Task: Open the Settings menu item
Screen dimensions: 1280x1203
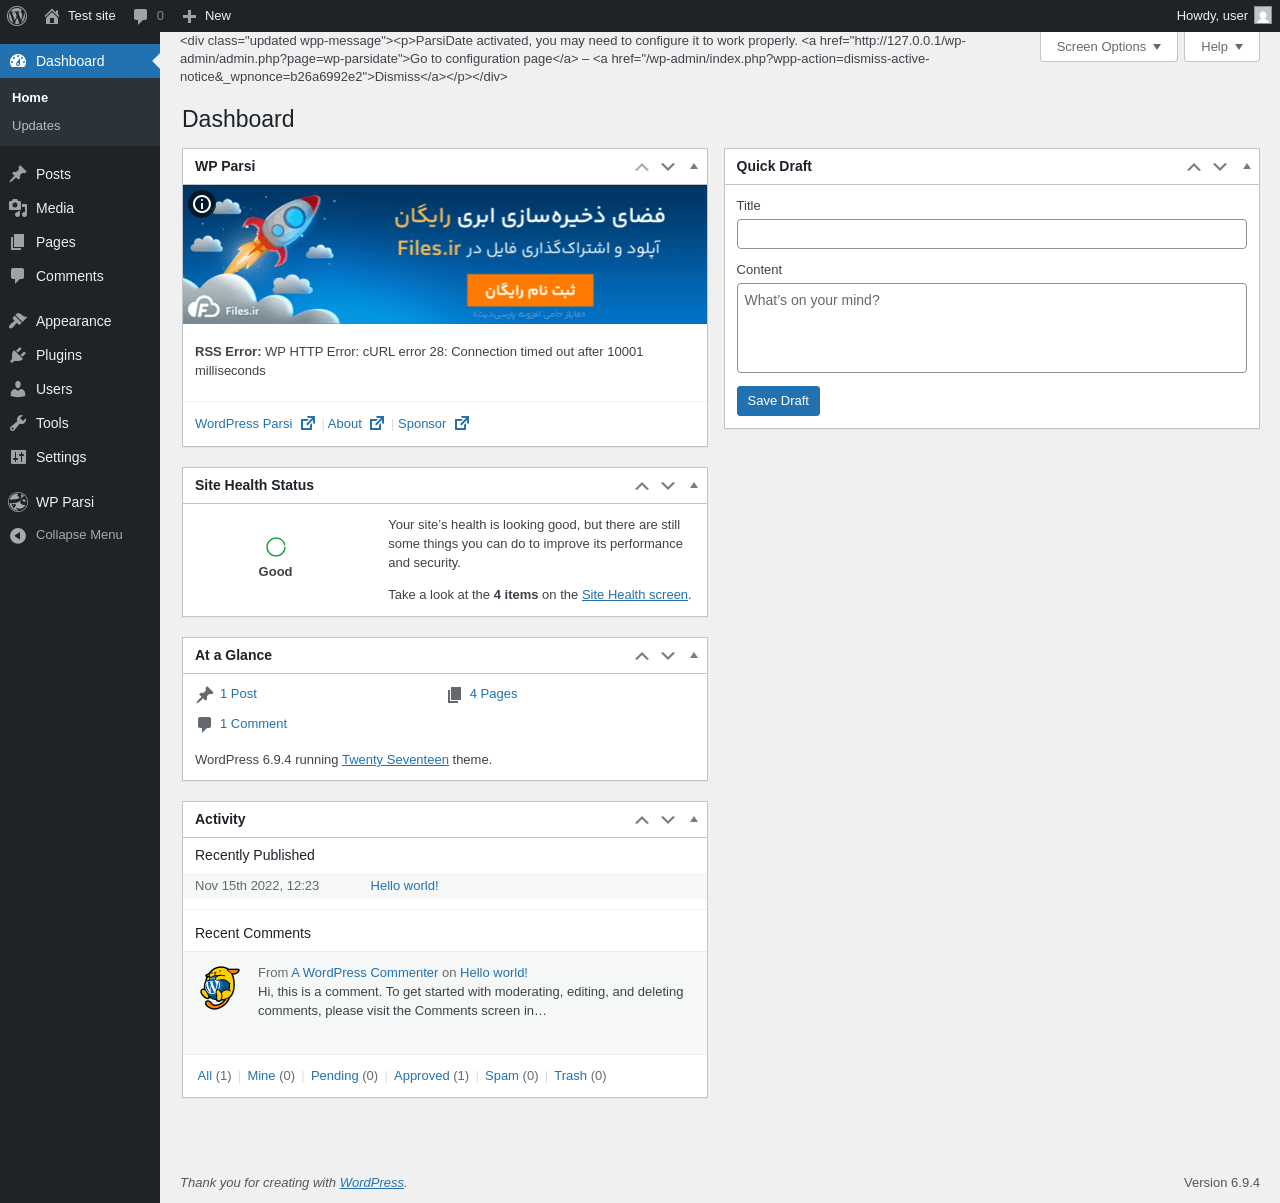Action: (80, 457)
